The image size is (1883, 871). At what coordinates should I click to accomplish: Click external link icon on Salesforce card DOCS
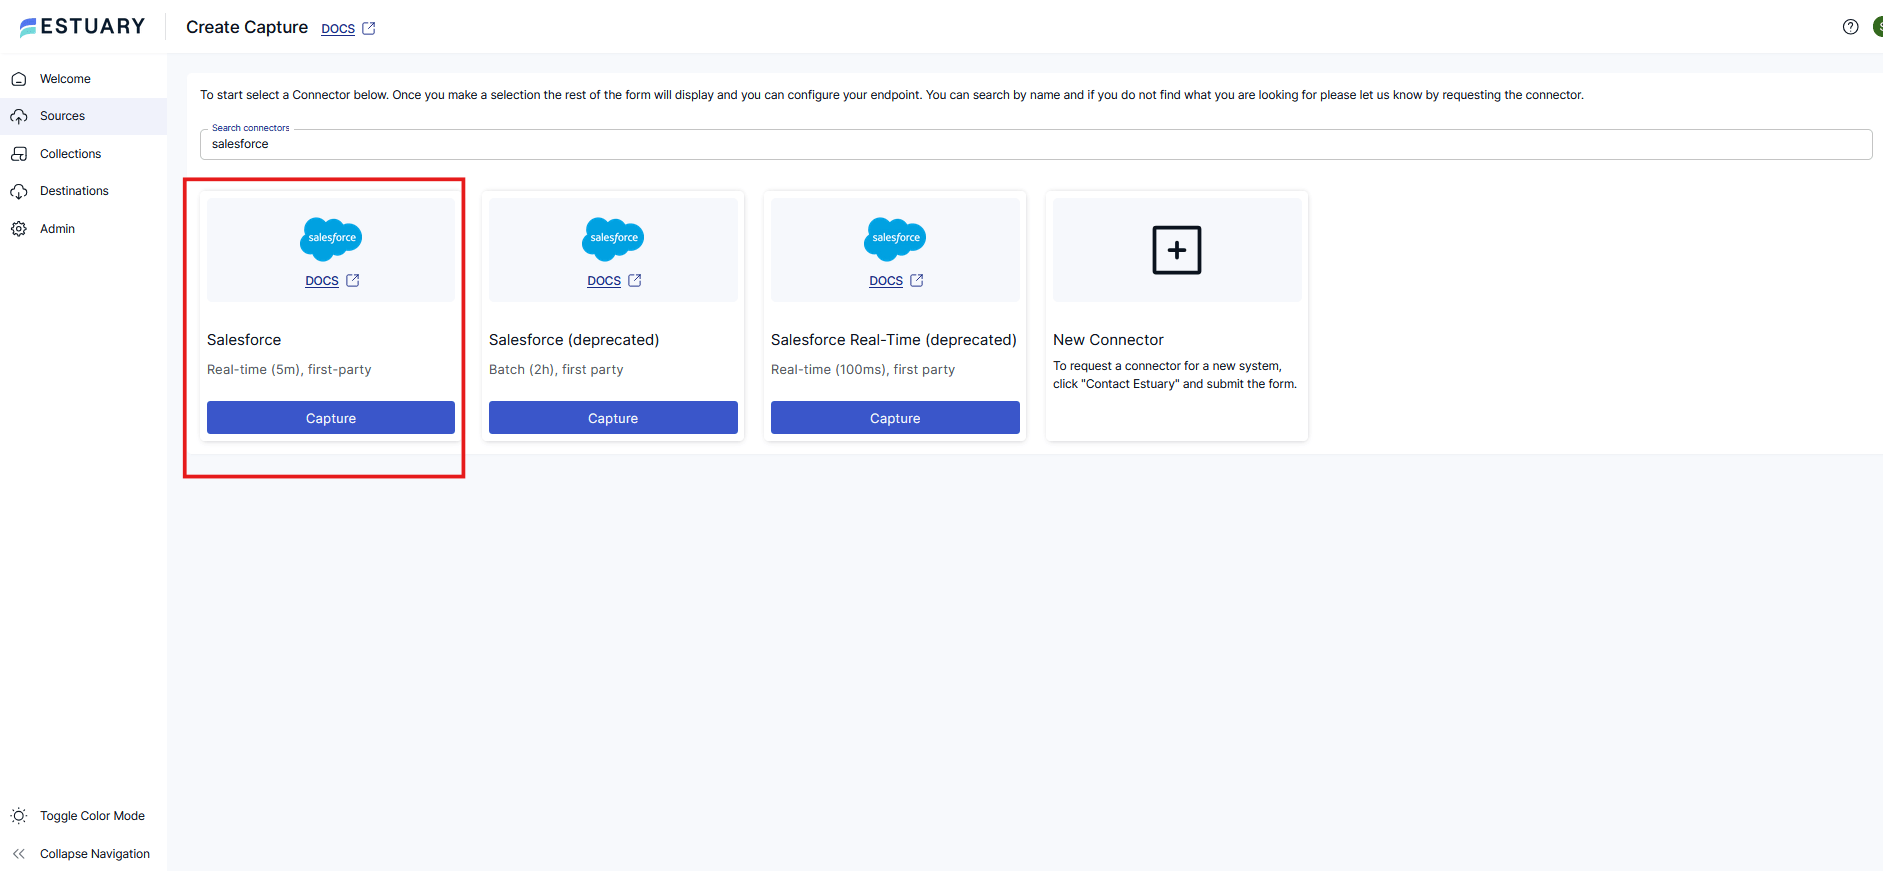353,281
